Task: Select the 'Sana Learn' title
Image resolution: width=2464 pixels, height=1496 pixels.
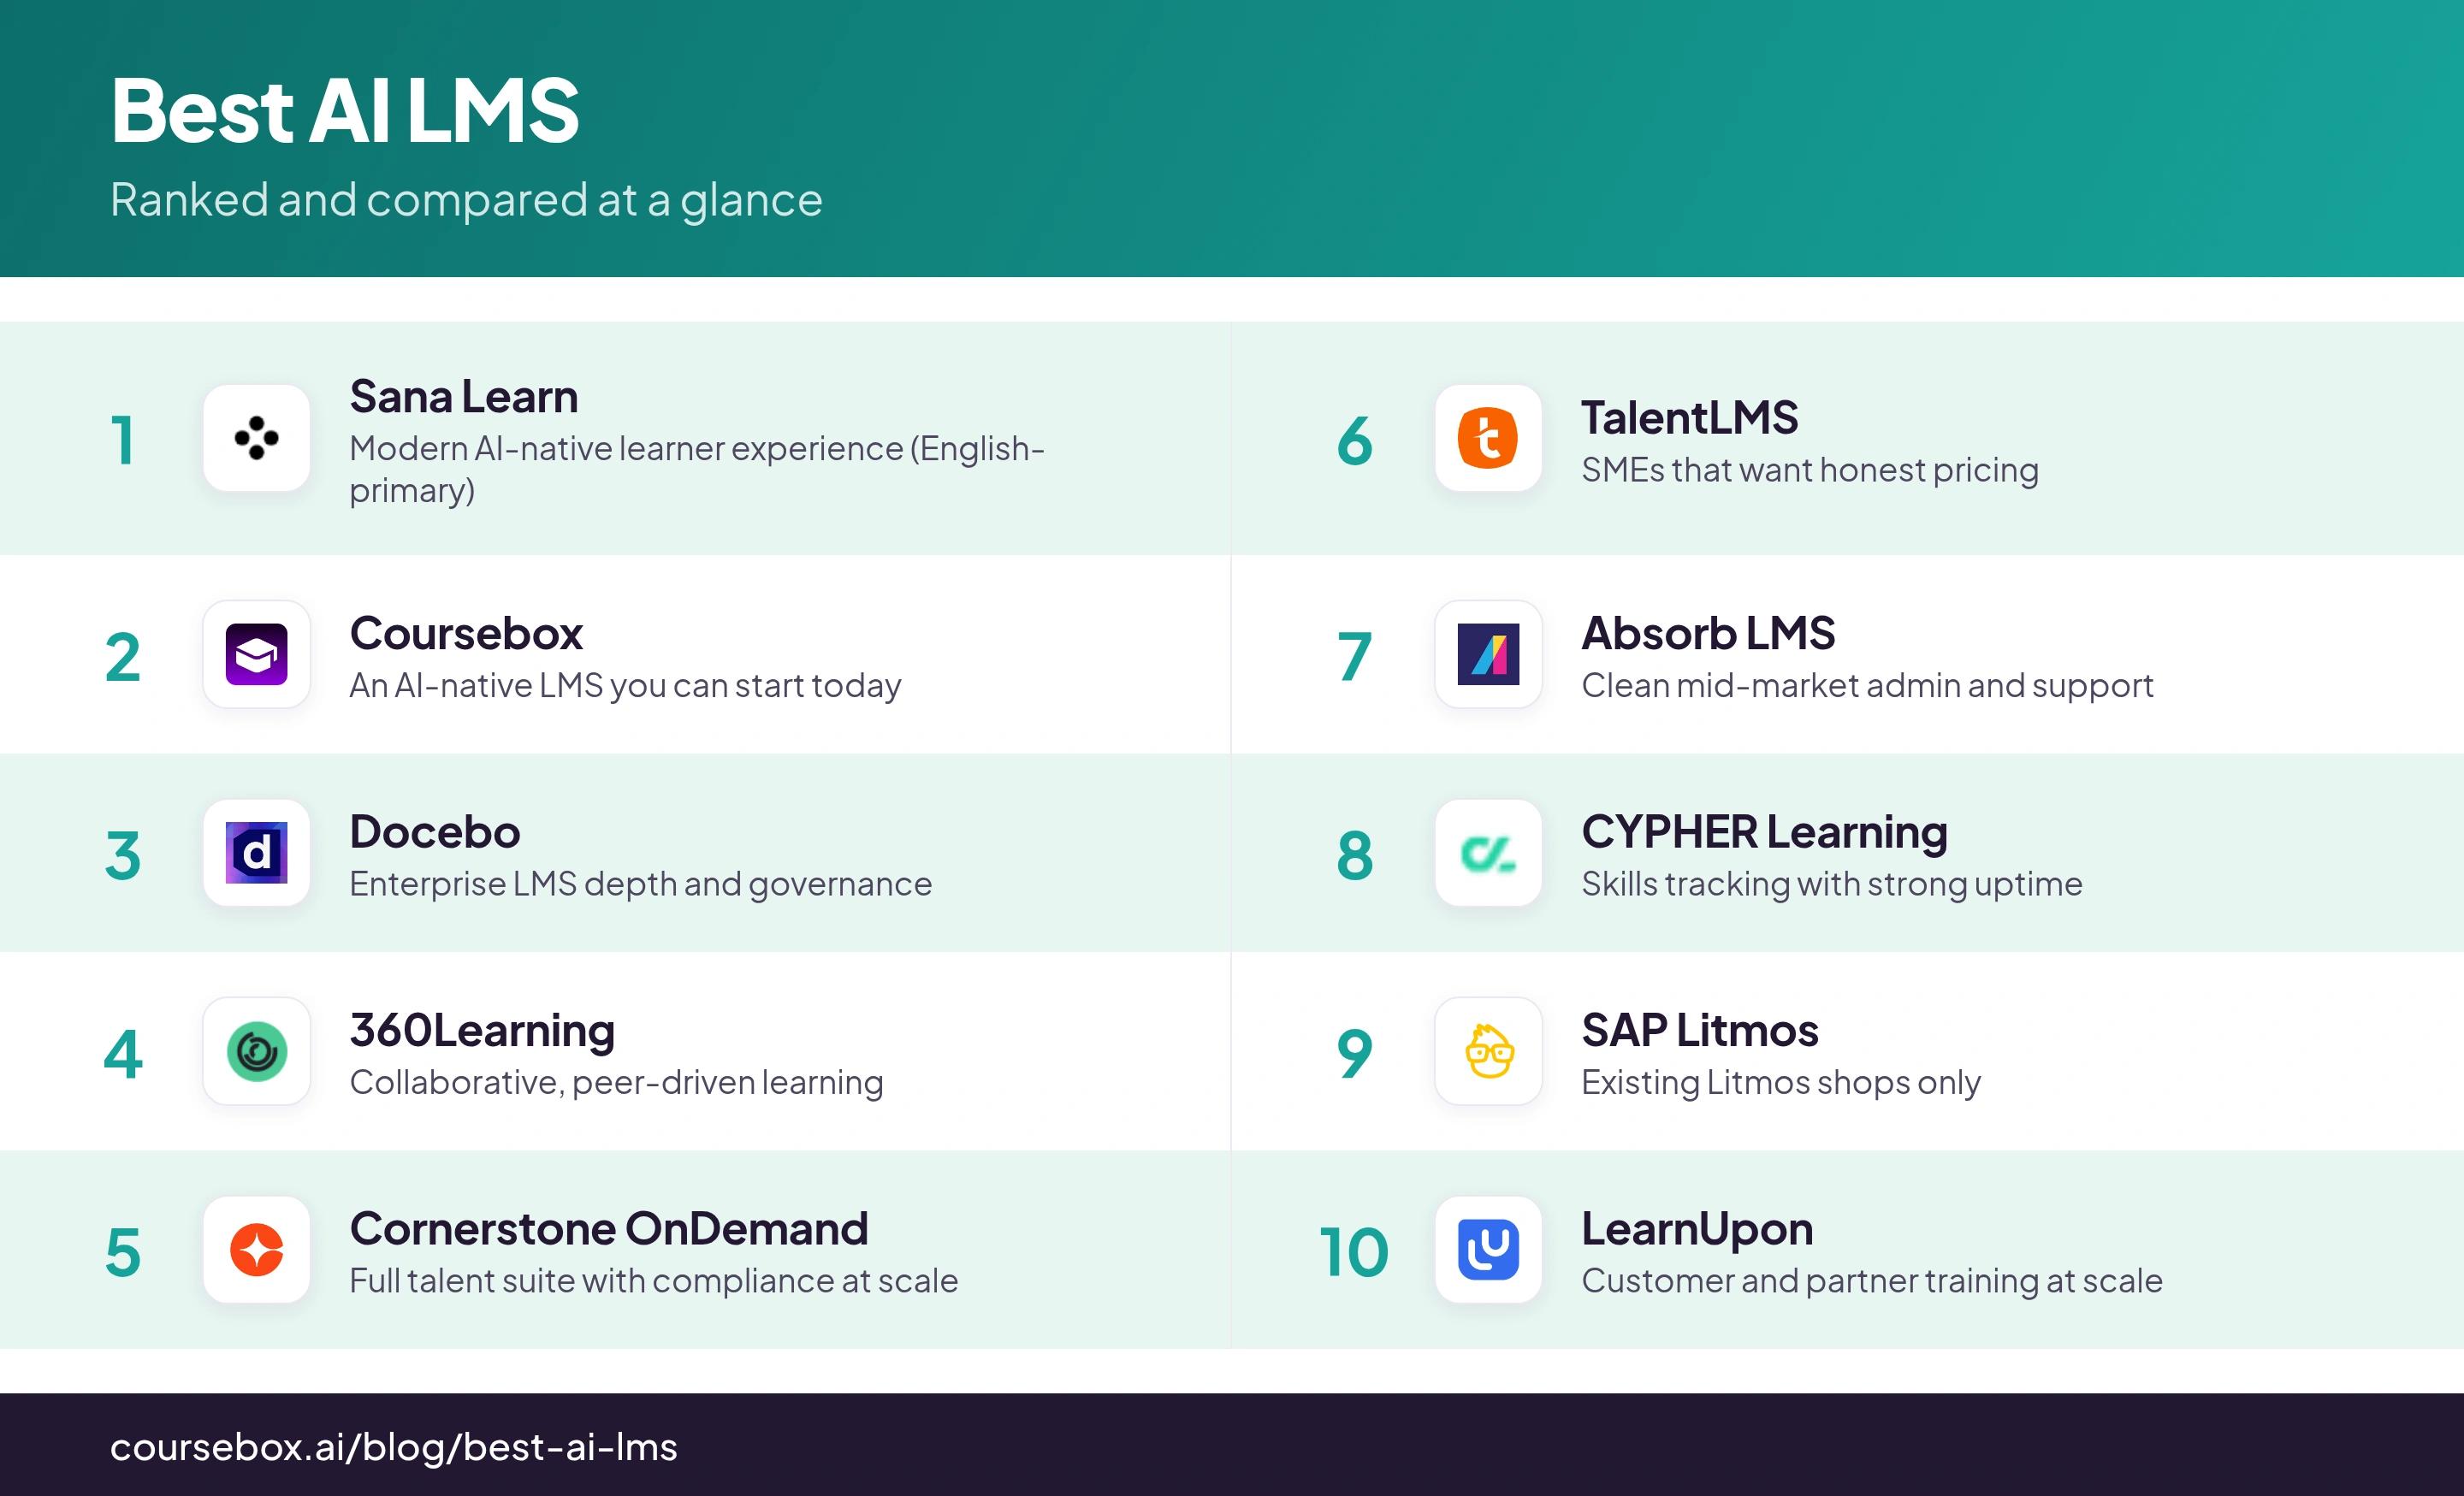Action: (x=464, y=397)
